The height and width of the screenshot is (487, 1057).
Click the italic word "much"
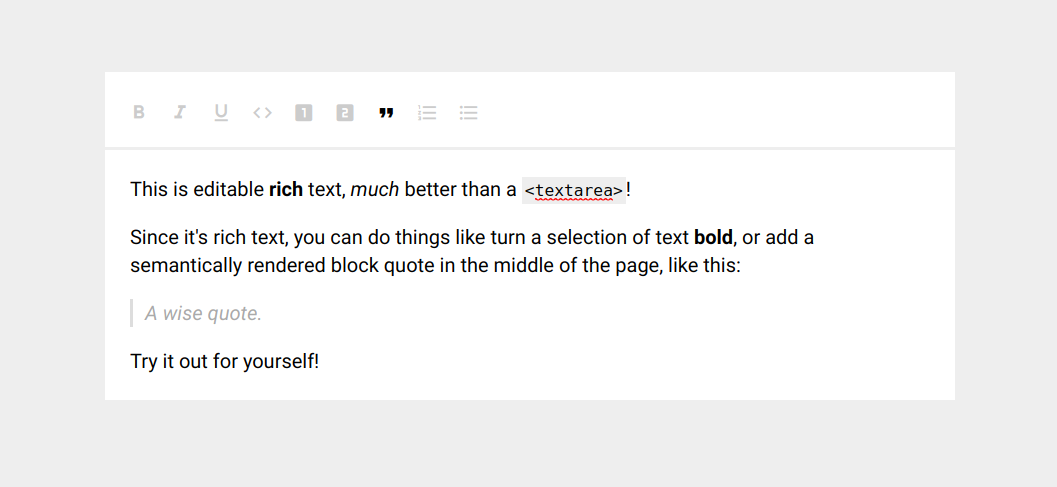pos(375,190)
